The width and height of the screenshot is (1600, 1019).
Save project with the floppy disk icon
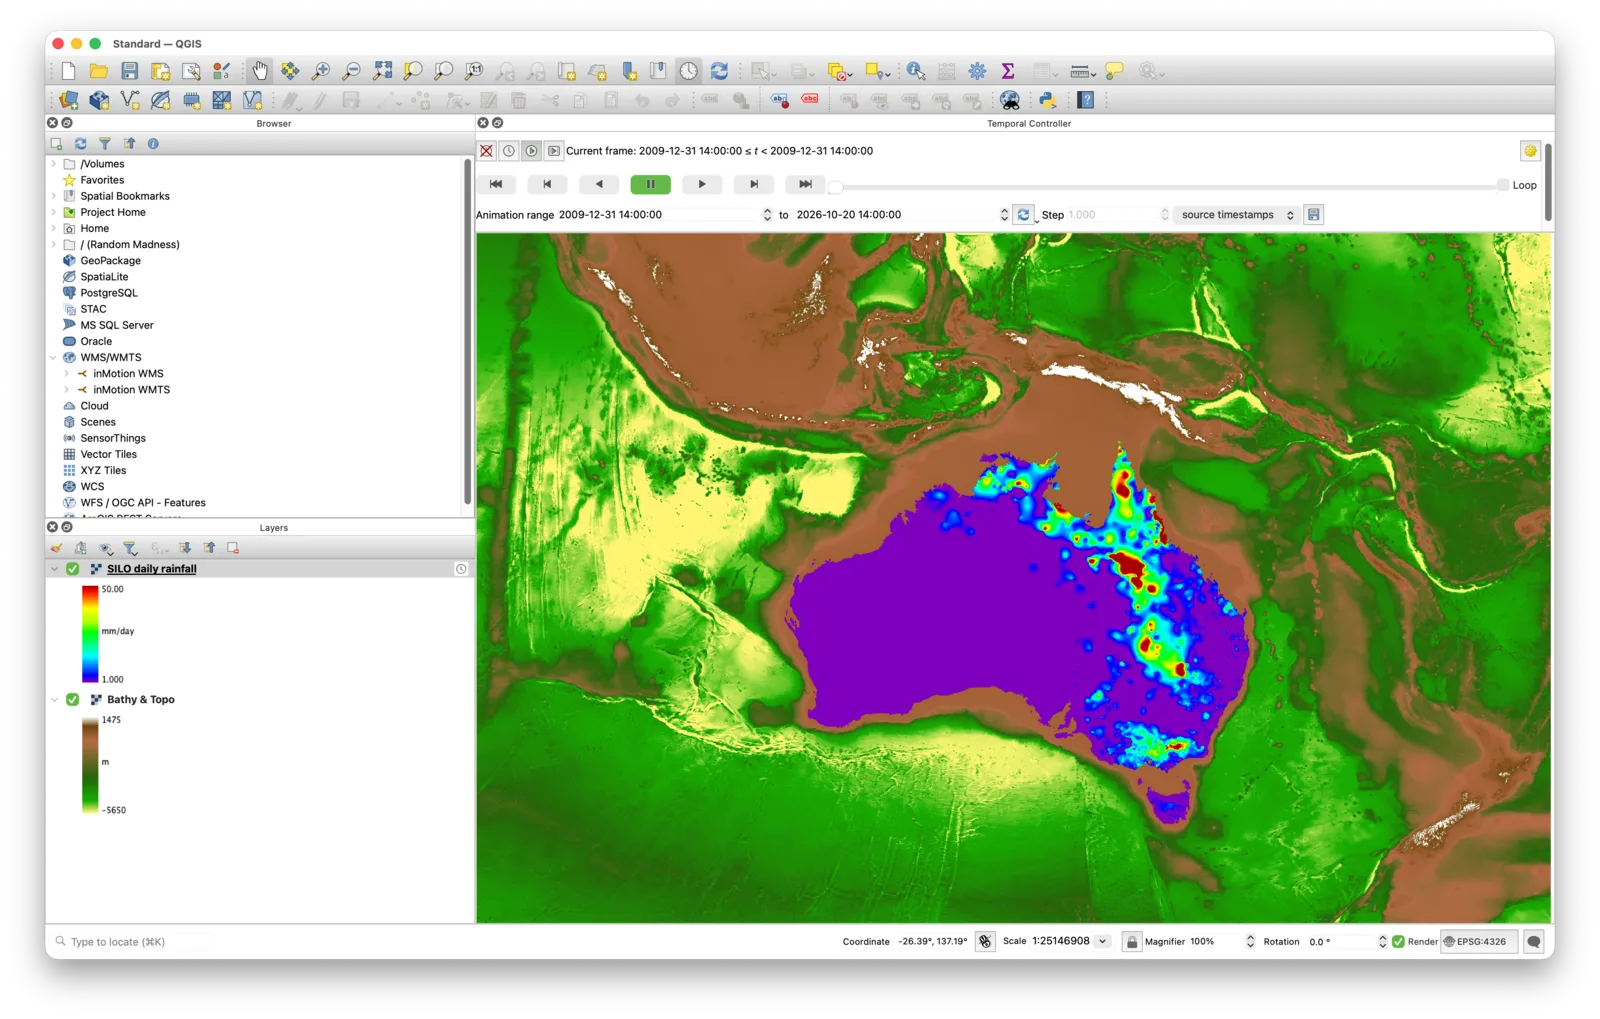[130, 71]
